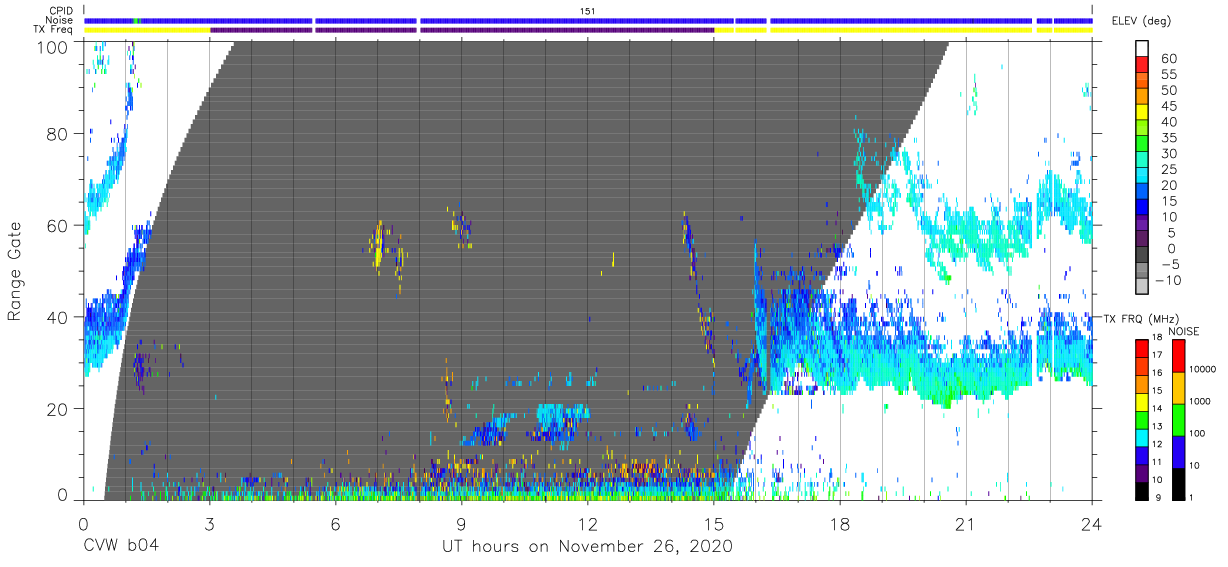Screen dimensions: 1228x567
Task: Click the 60 label on ELEV colorbar
Action: tap(1167, 58)
